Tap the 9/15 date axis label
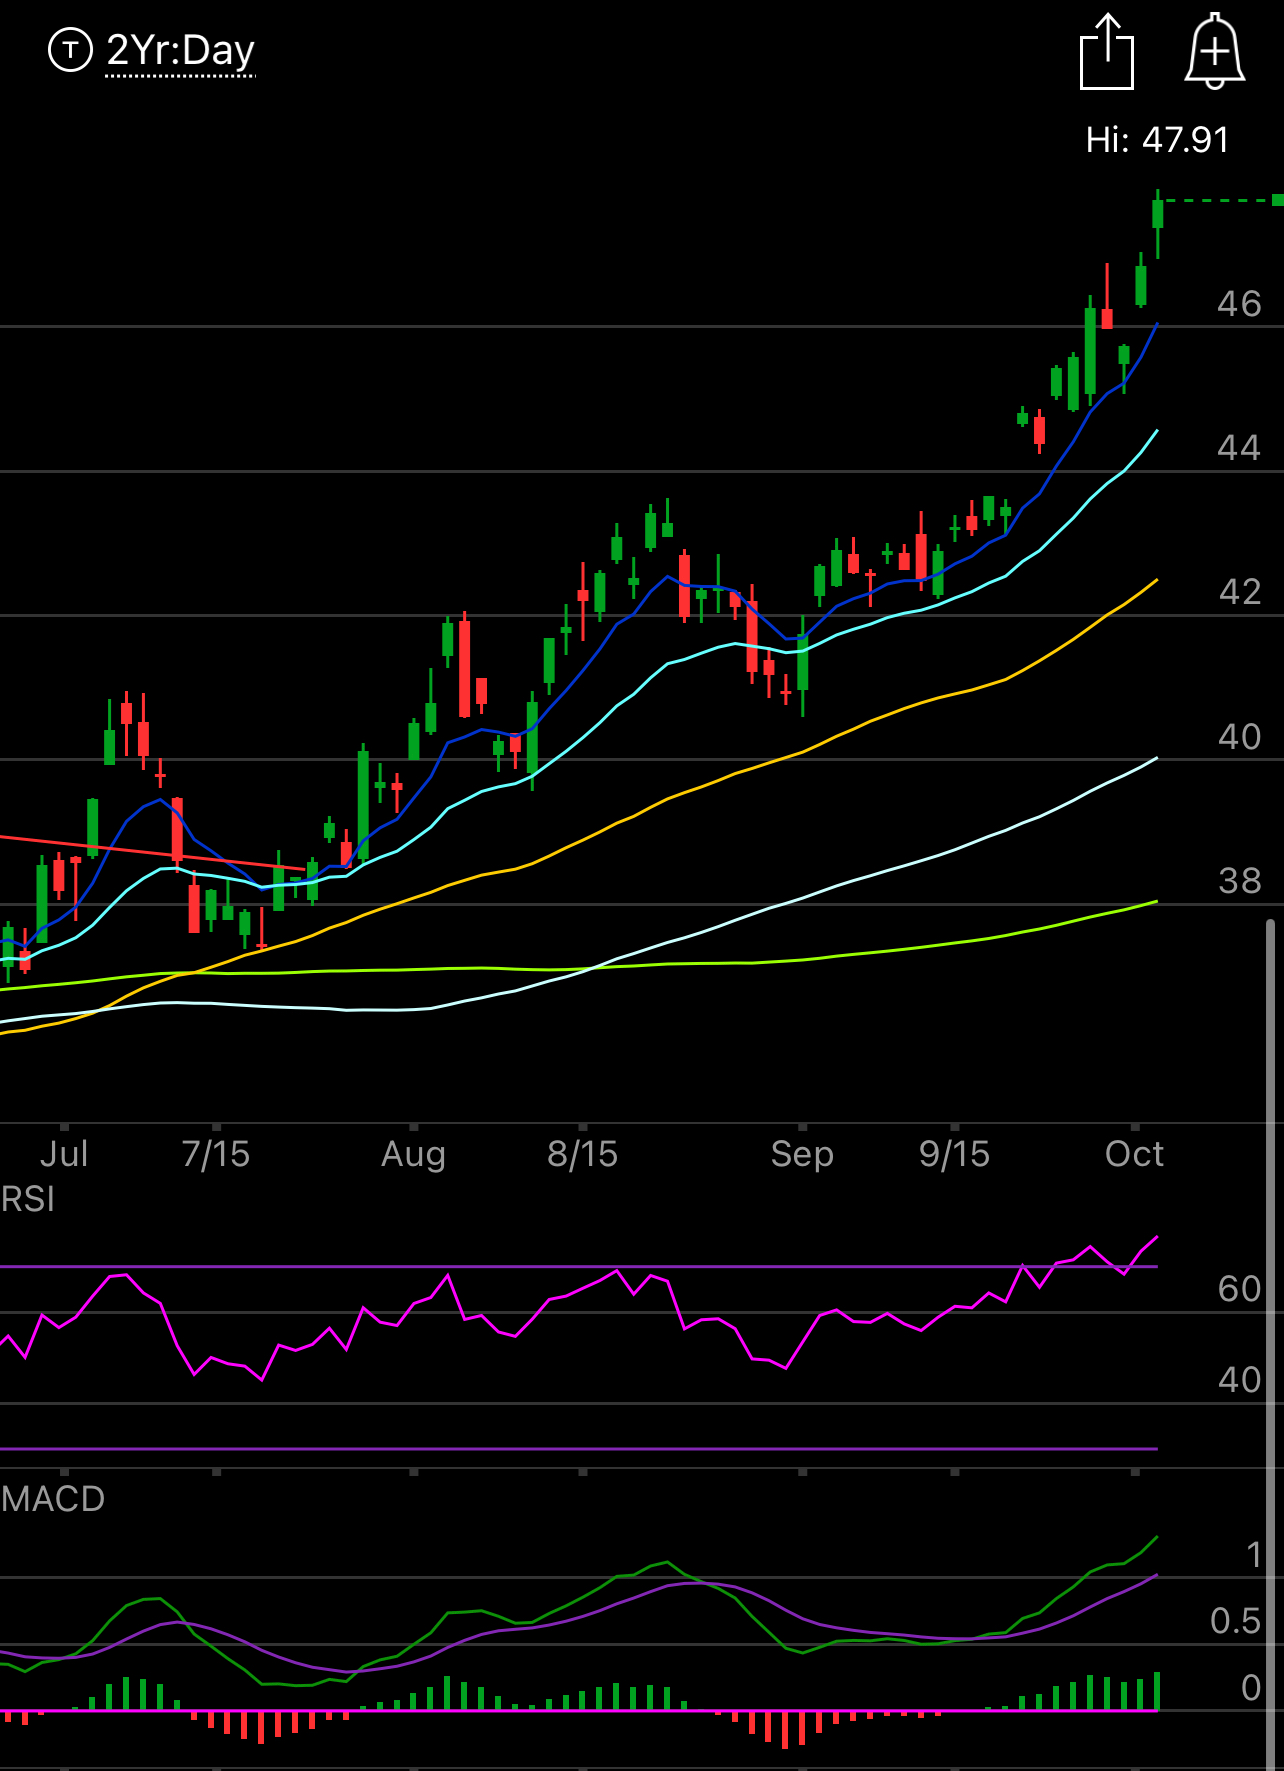 955,1154
